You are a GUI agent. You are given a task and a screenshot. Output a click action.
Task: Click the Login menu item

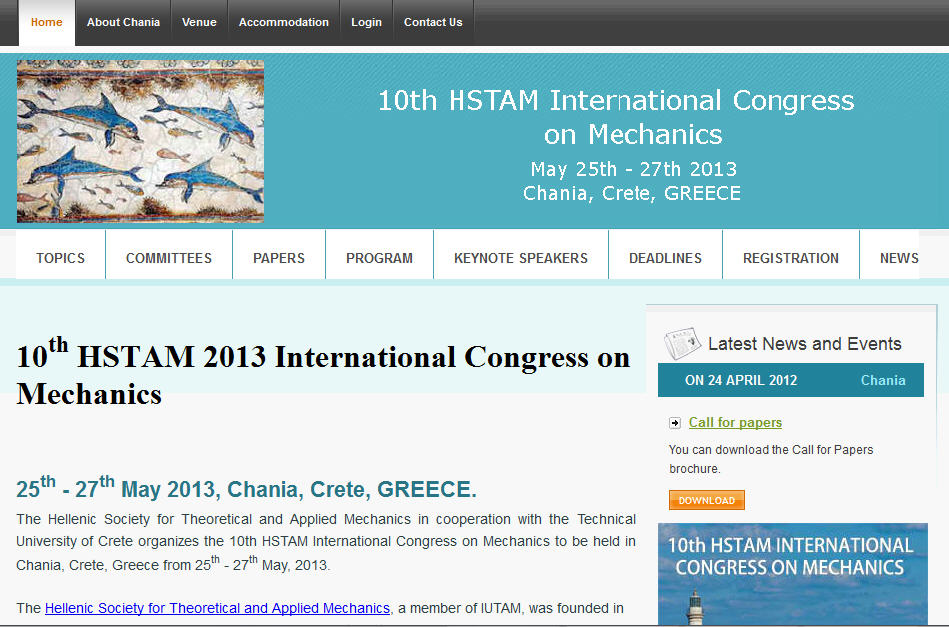366,22
